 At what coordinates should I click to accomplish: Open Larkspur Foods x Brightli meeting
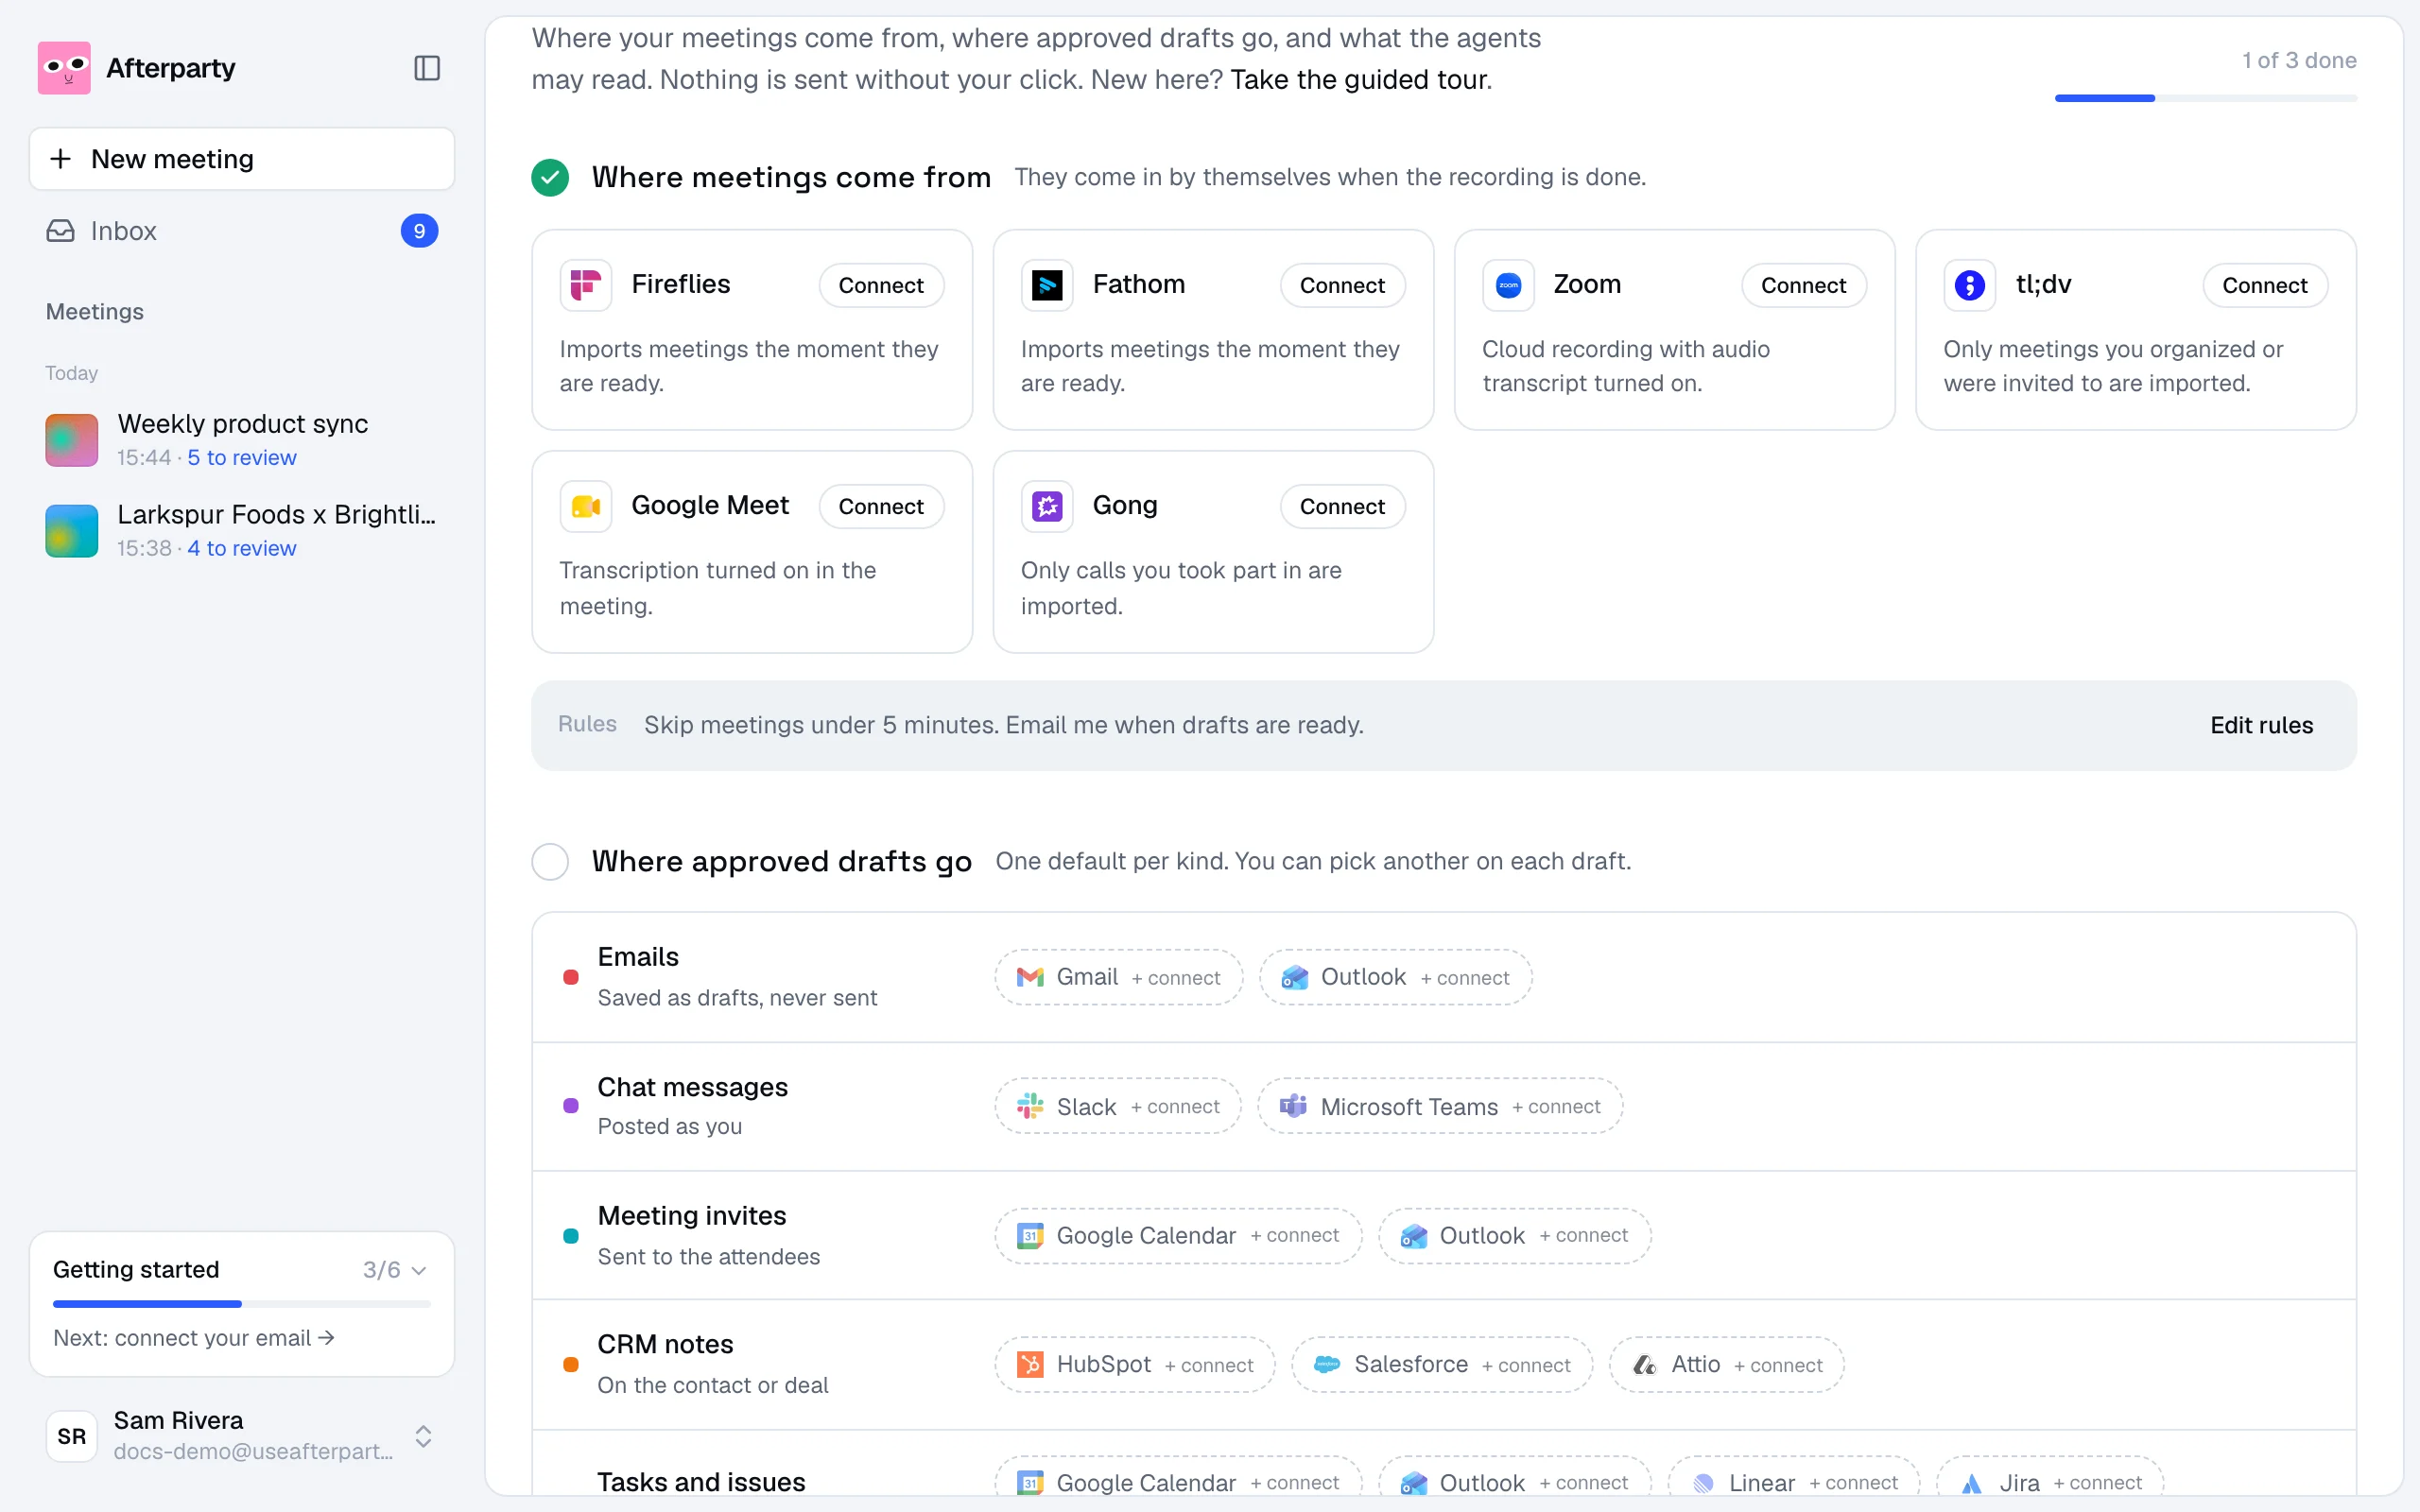pos(242,531)
